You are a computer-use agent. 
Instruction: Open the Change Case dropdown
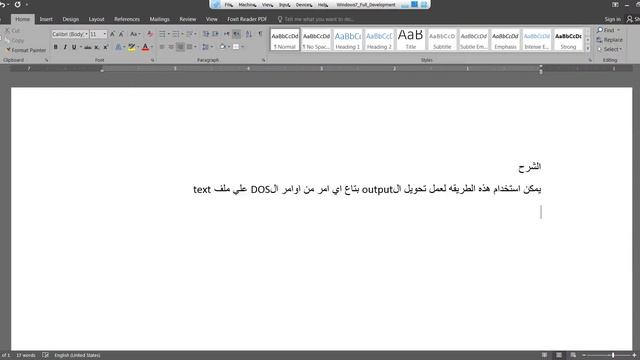pos(135,34)
